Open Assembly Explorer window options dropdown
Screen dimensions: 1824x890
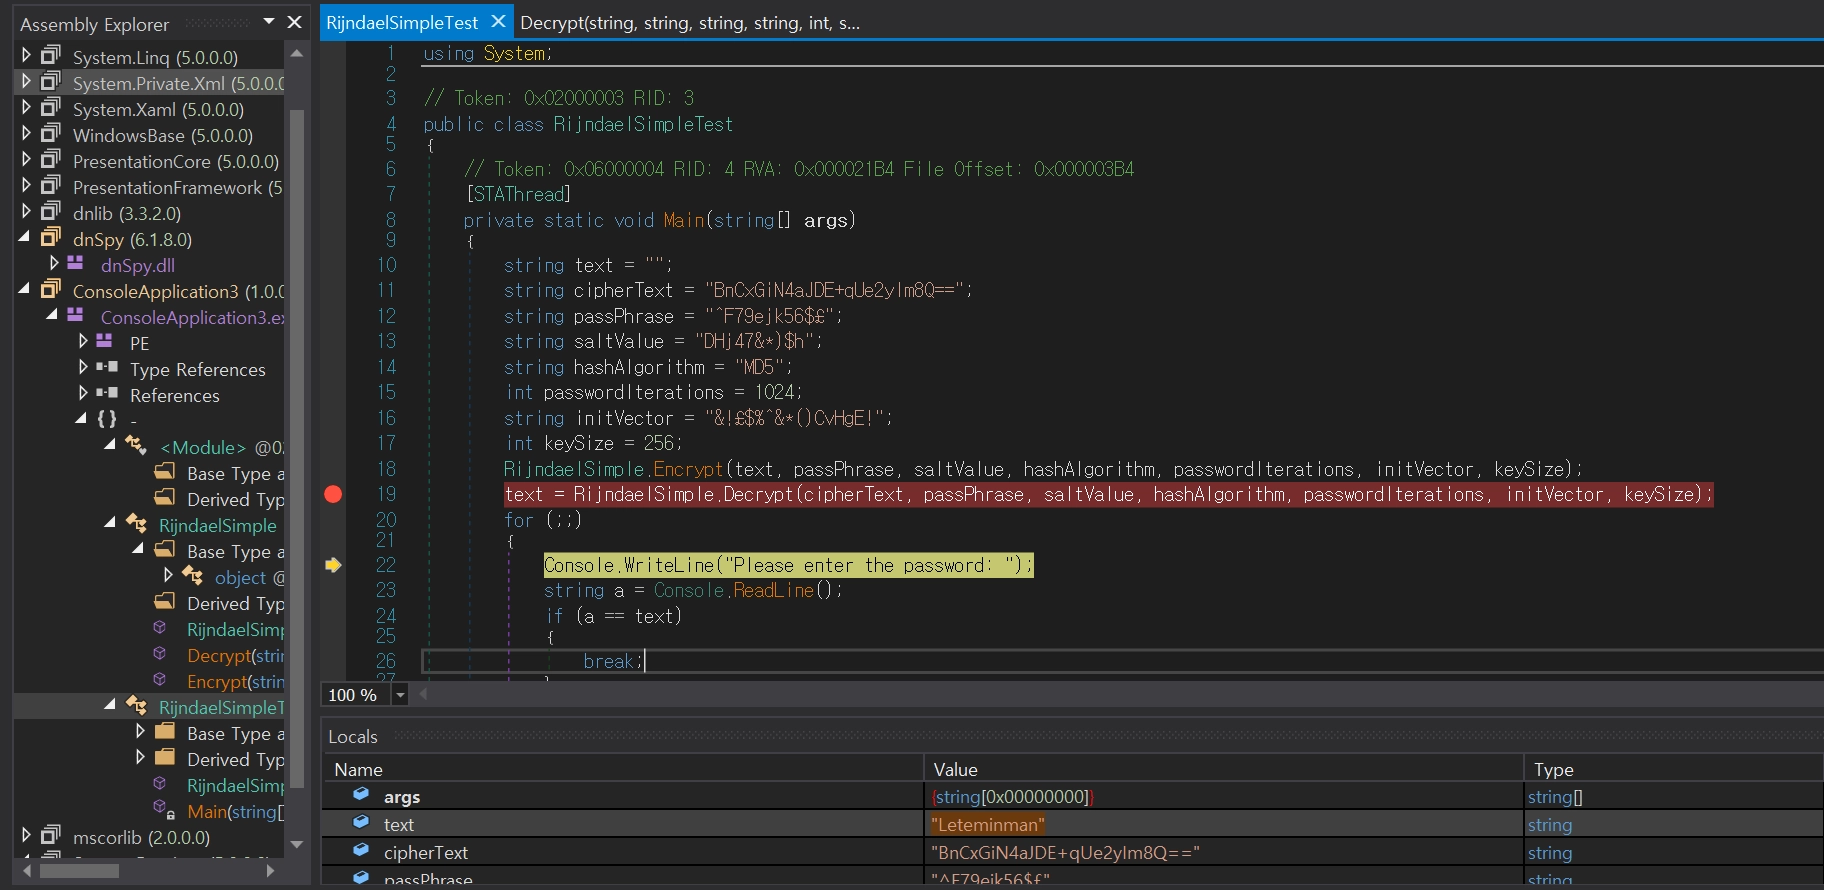tap(268, 22)
